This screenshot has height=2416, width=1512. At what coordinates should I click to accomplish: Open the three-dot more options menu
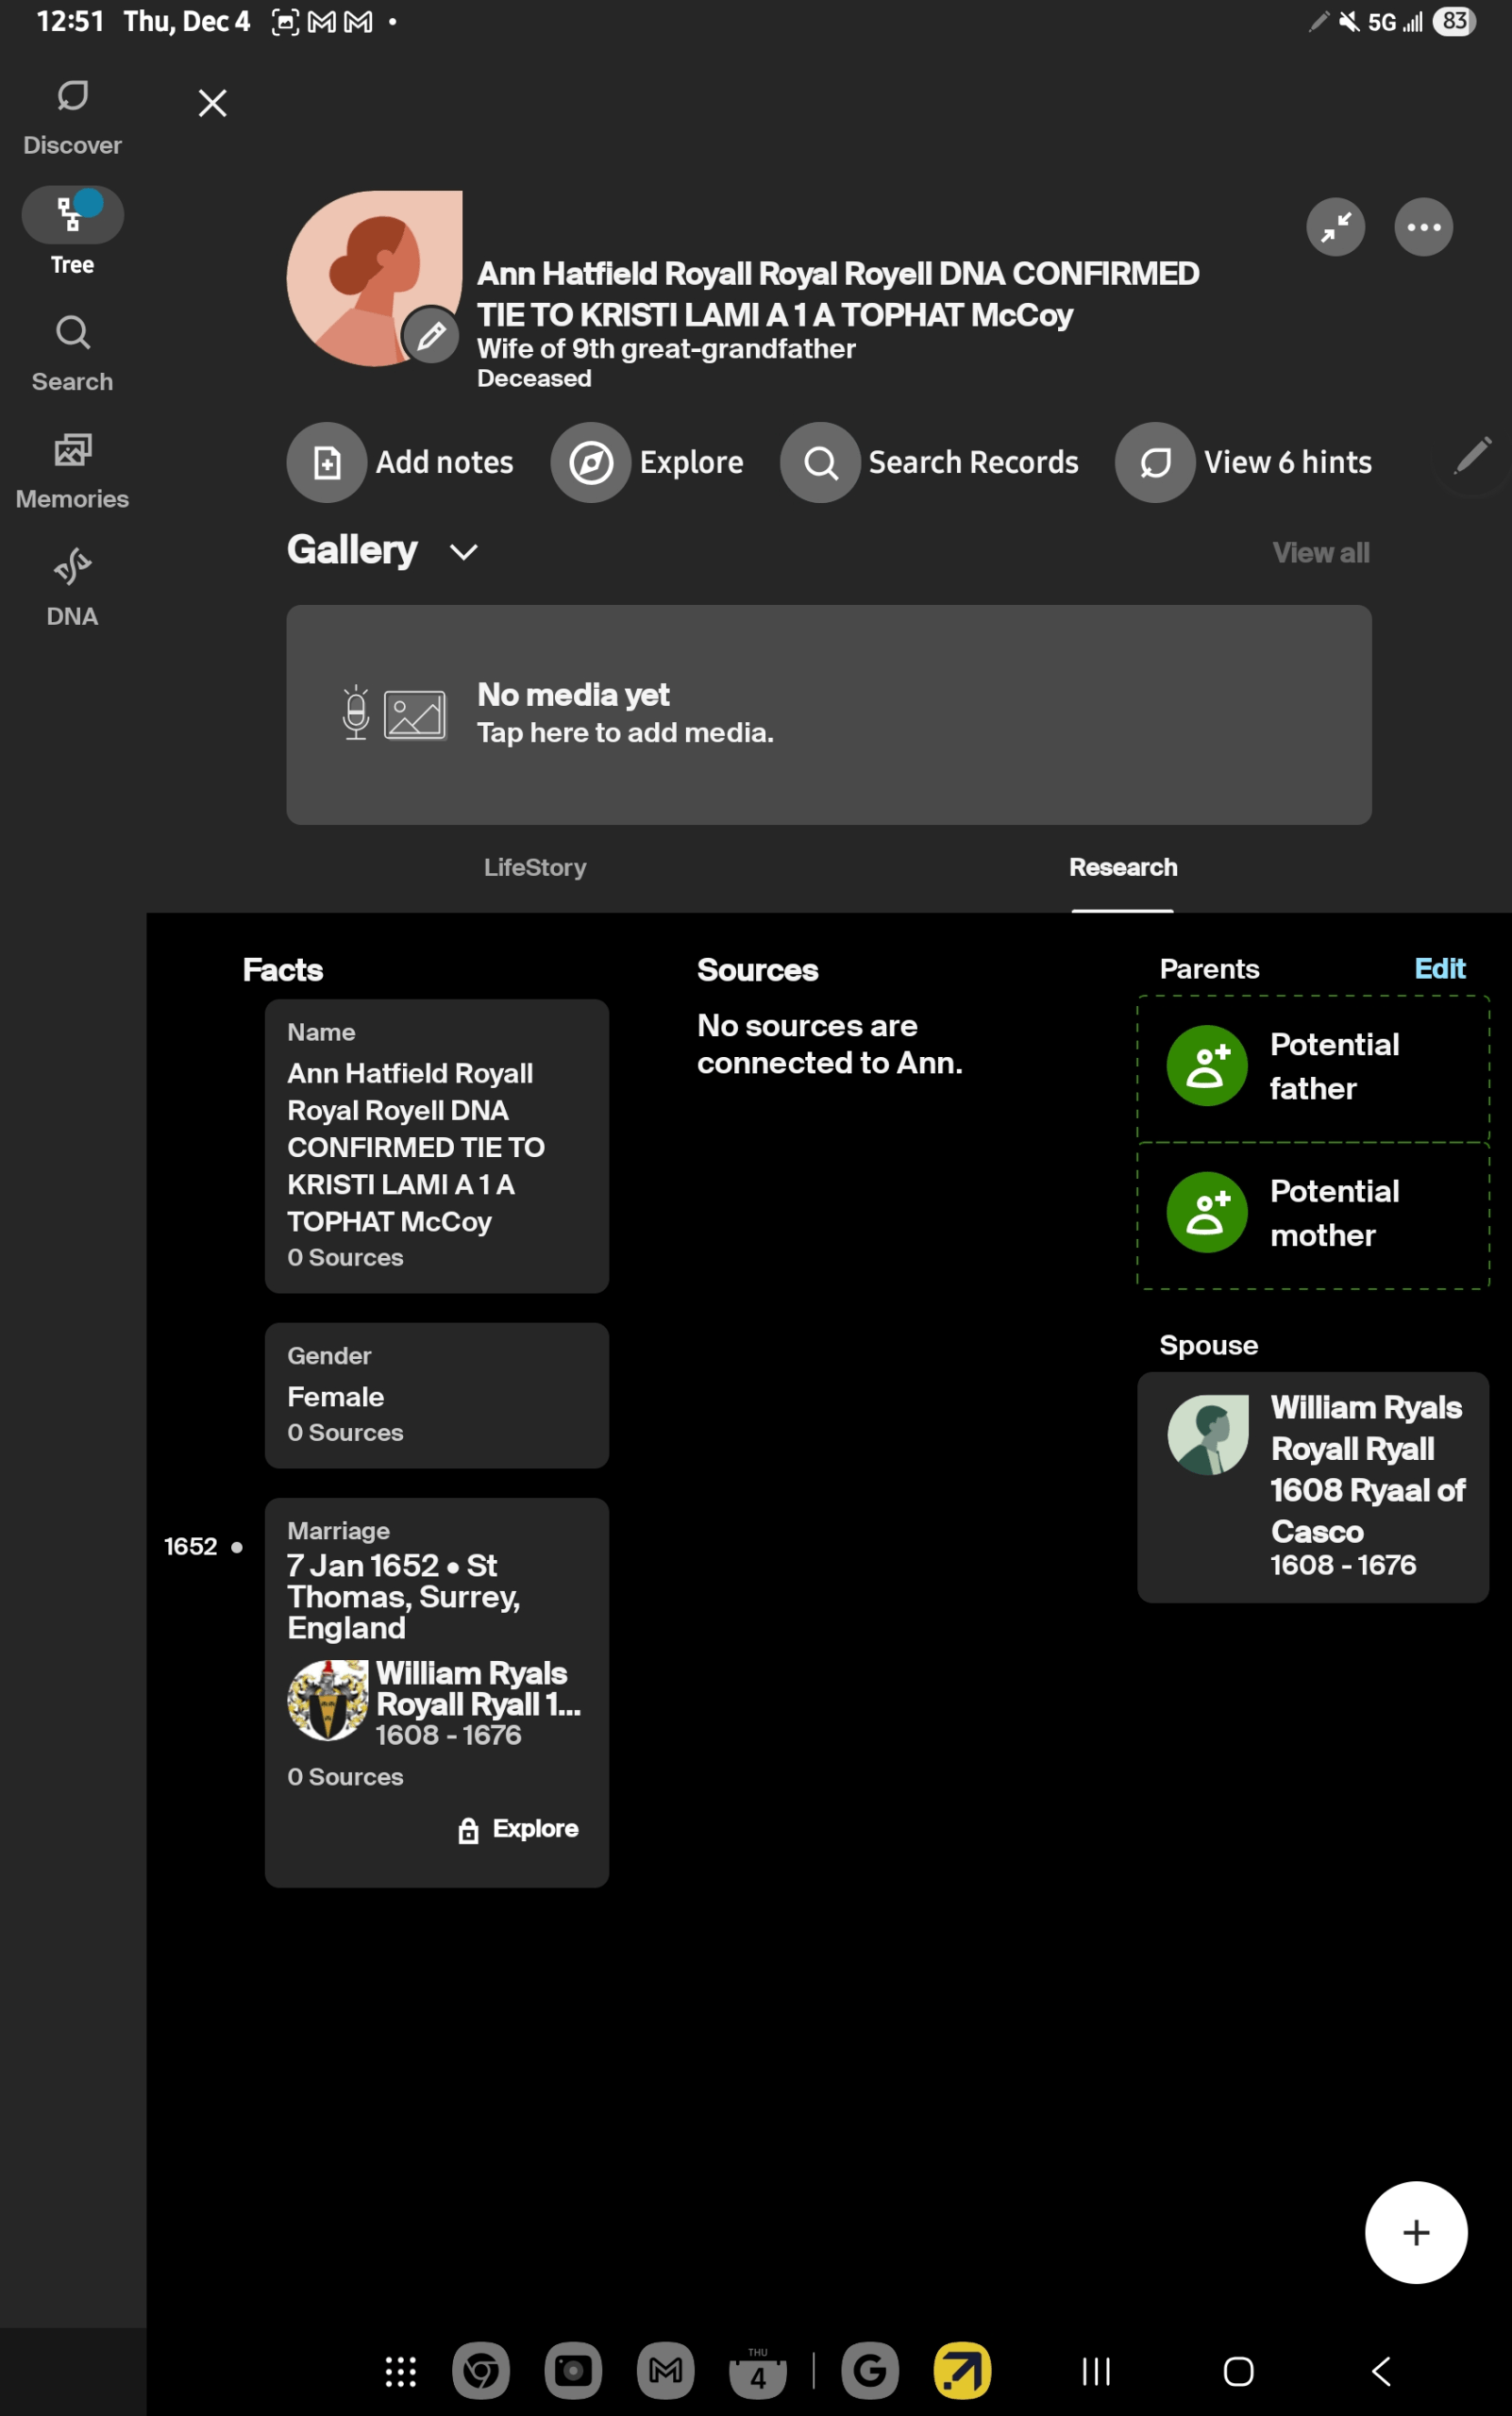coord(1423,227)
